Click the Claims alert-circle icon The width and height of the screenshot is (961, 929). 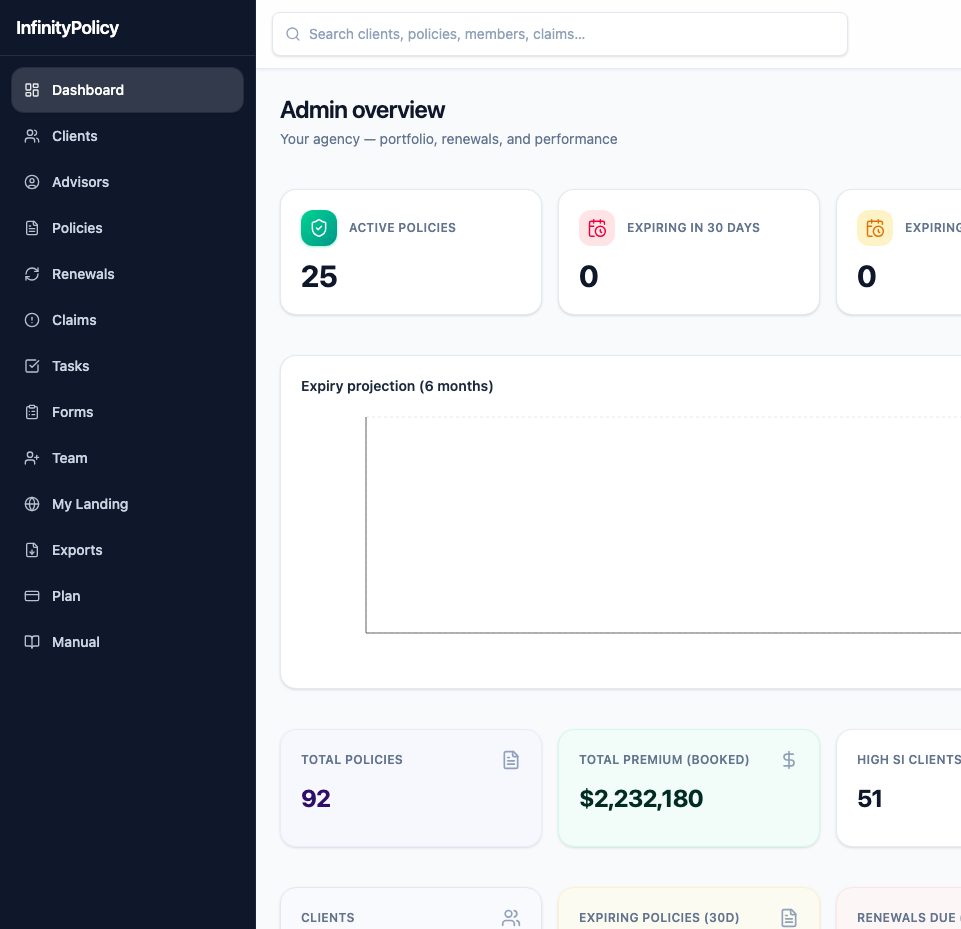[x=32, y=320]
